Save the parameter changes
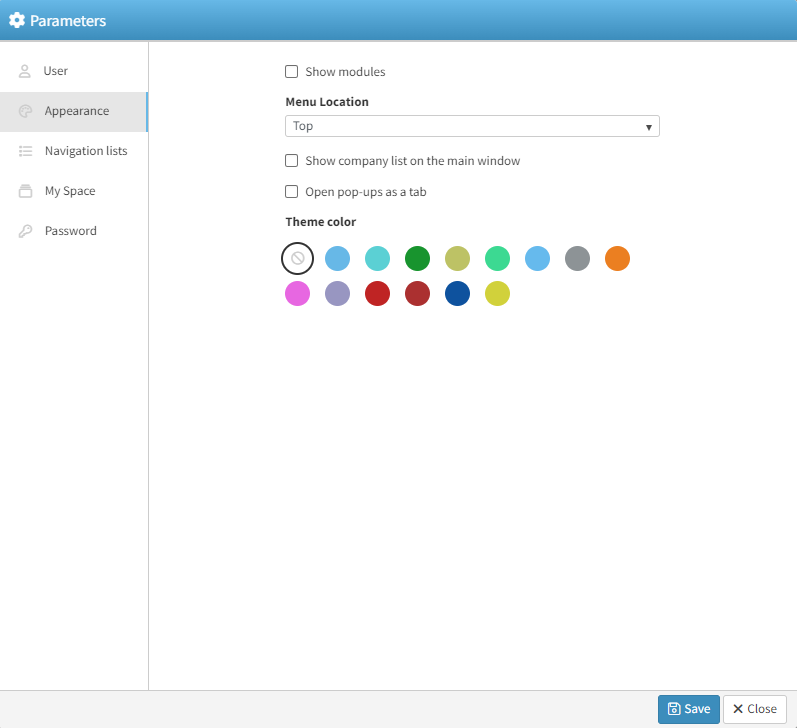 (x=688, y=709)
